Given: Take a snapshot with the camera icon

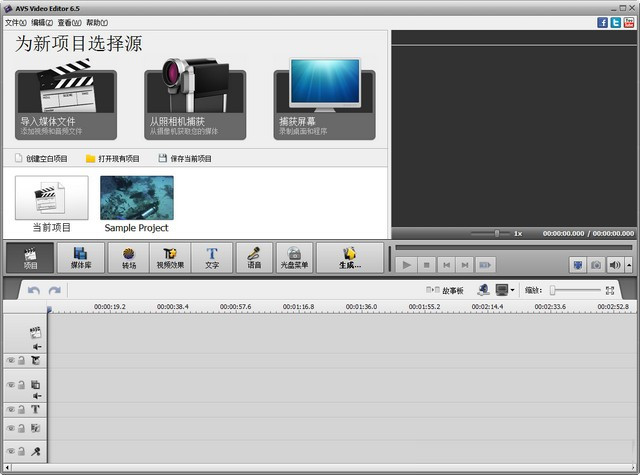Looking at the screenshot, I should 595,265.
